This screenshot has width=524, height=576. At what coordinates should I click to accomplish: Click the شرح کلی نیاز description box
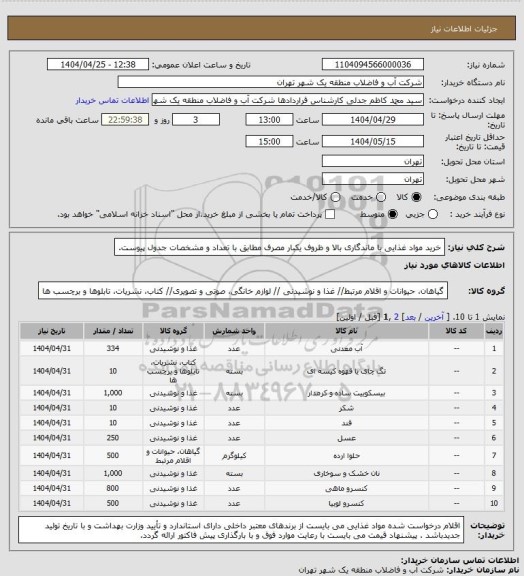tap(279, 247)
